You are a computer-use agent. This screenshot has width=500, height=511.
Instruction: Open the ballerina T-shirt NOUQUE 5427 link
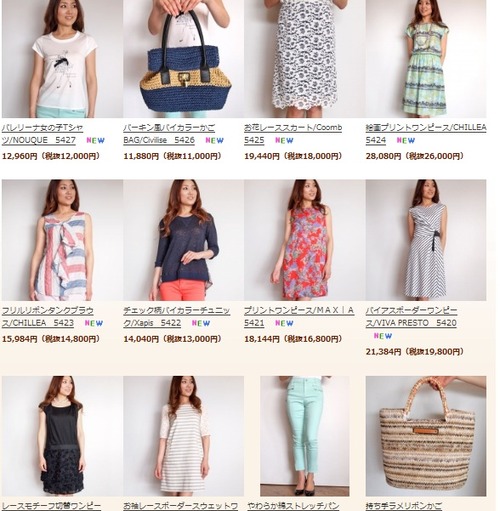(x=42, y=134)
